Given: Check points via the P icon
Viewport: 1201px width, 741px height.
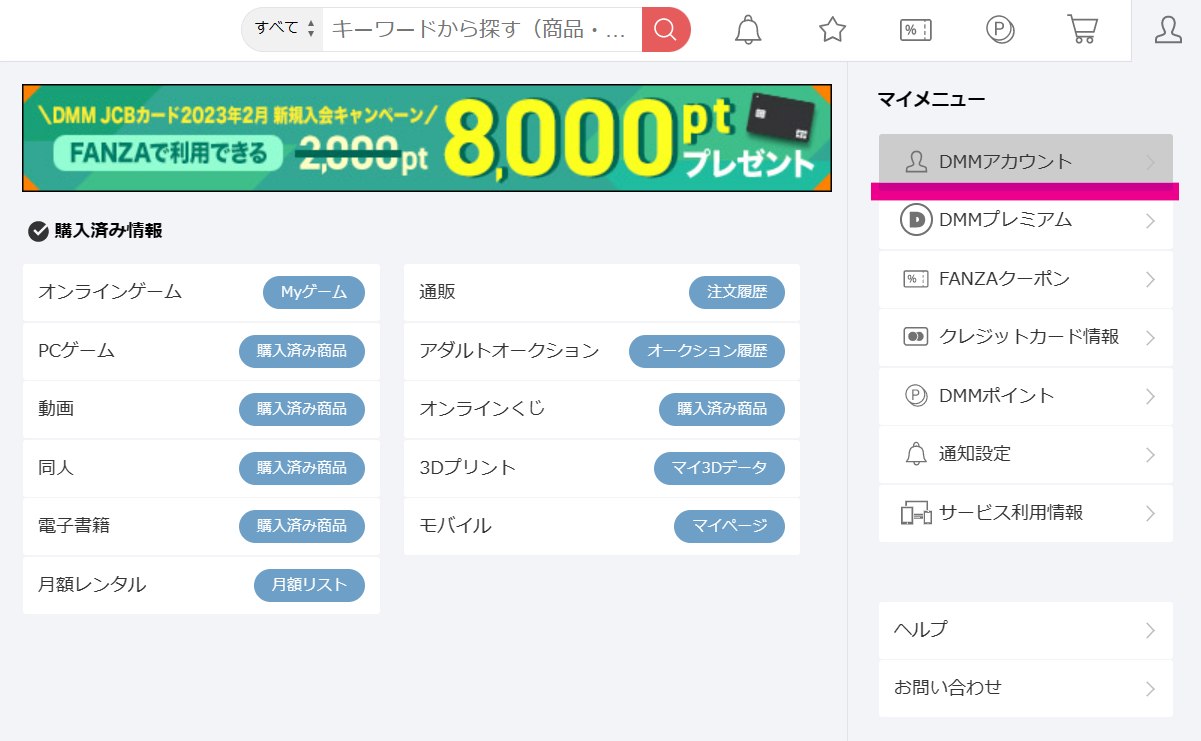Looking at the screenshot, I should click(x=999, y=30).
